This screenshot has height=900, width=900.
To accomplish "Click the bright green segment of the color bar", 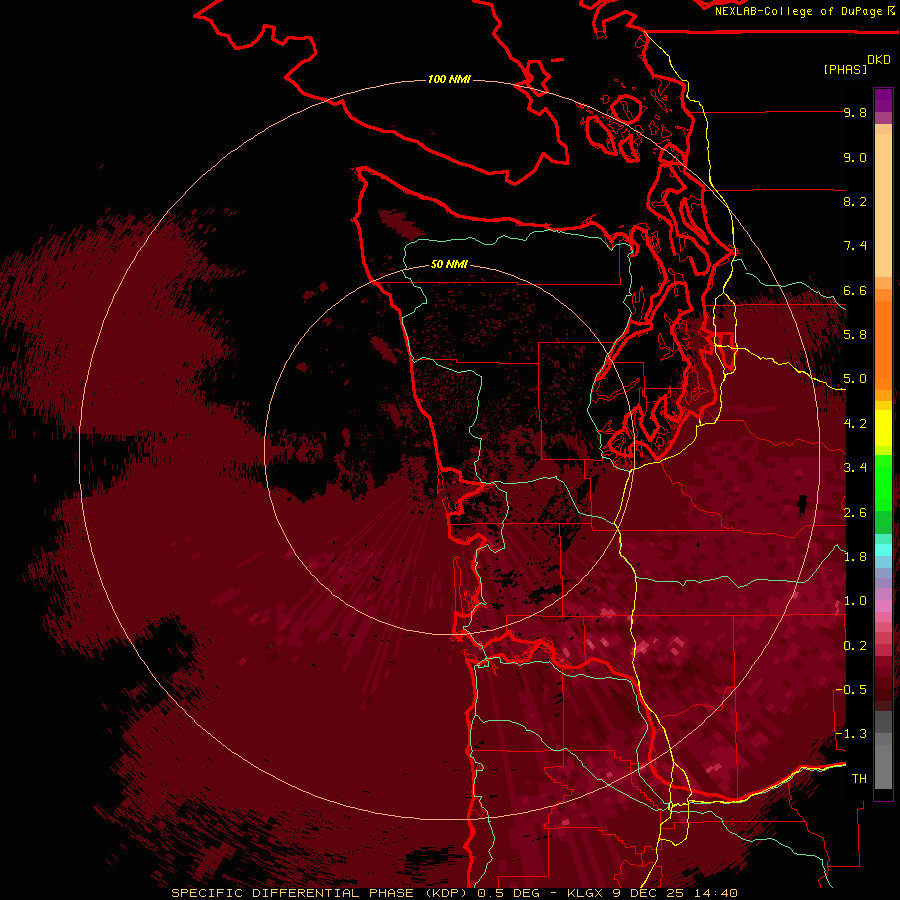I will pos(883,481).
